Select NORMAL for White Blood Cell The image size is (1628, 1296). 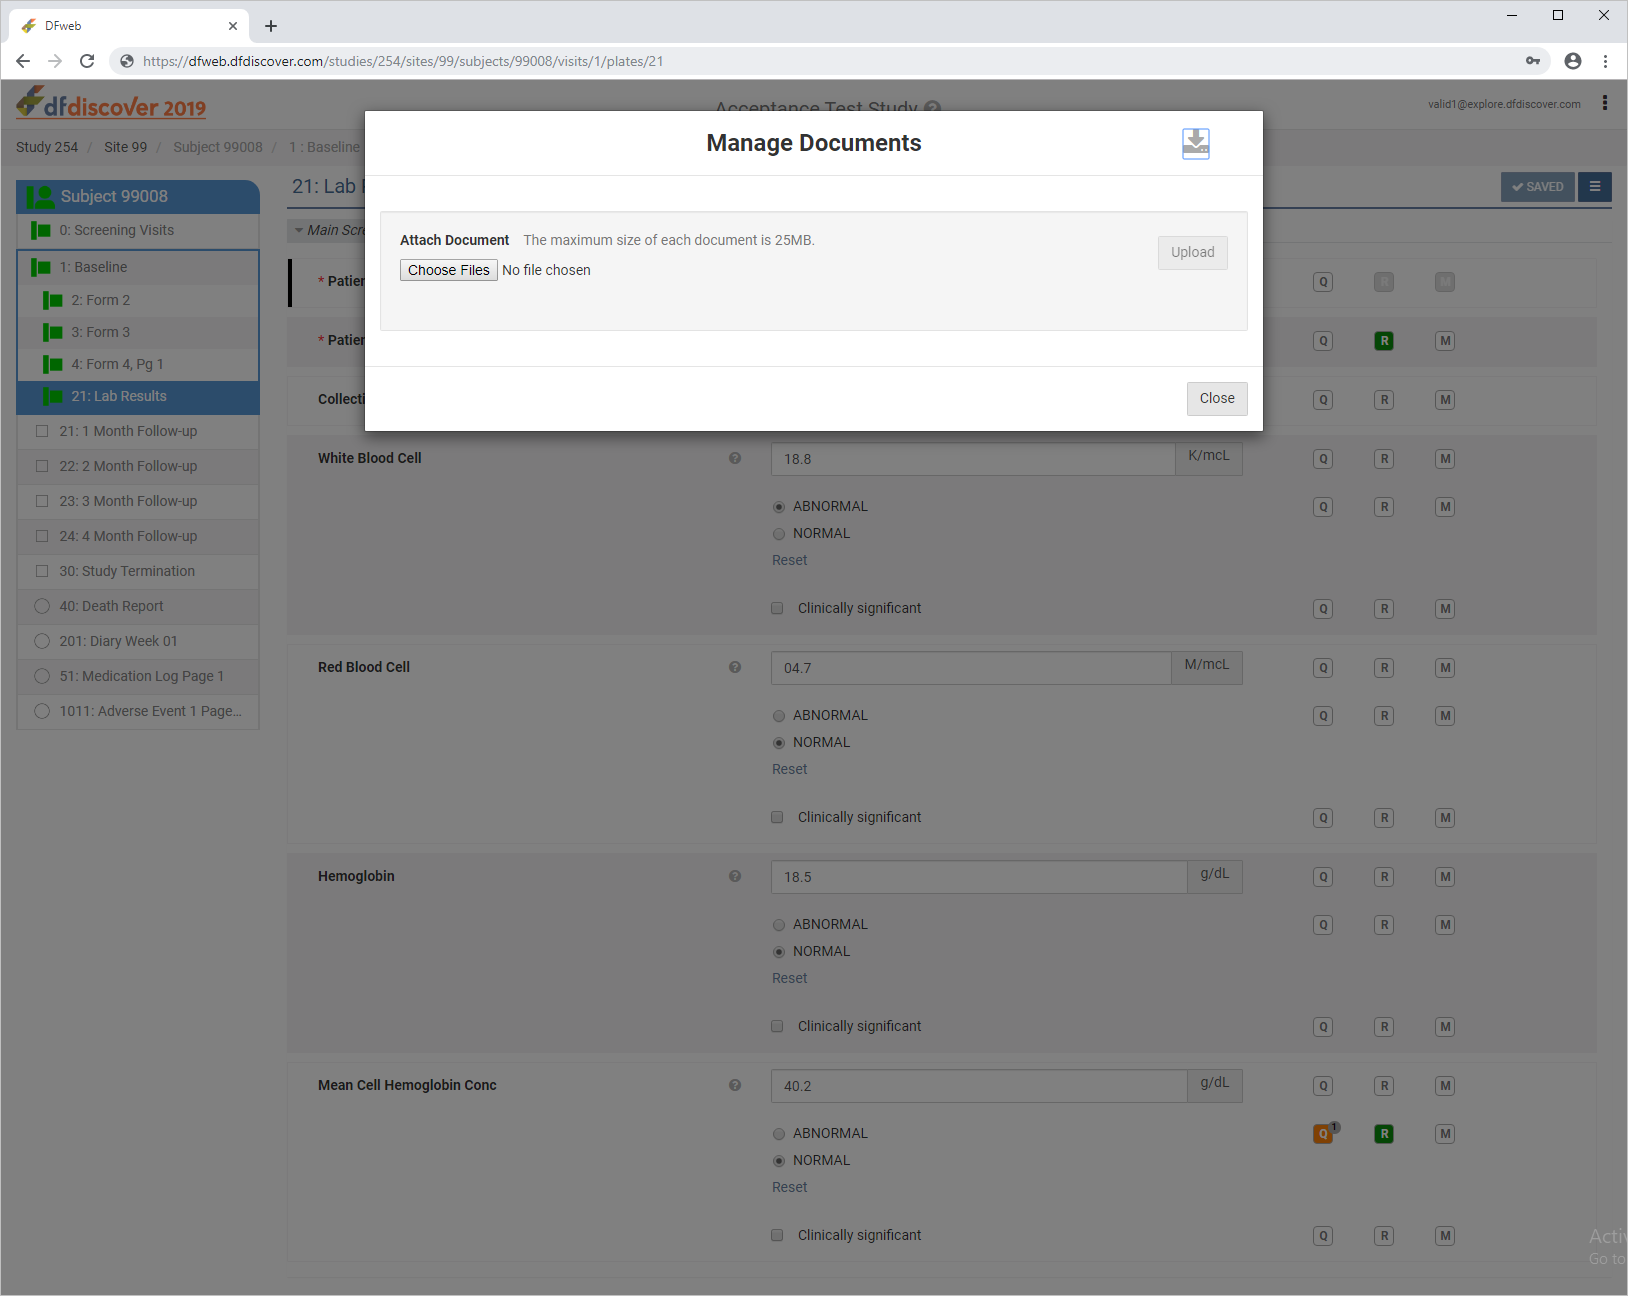click(x=779, y=534)
